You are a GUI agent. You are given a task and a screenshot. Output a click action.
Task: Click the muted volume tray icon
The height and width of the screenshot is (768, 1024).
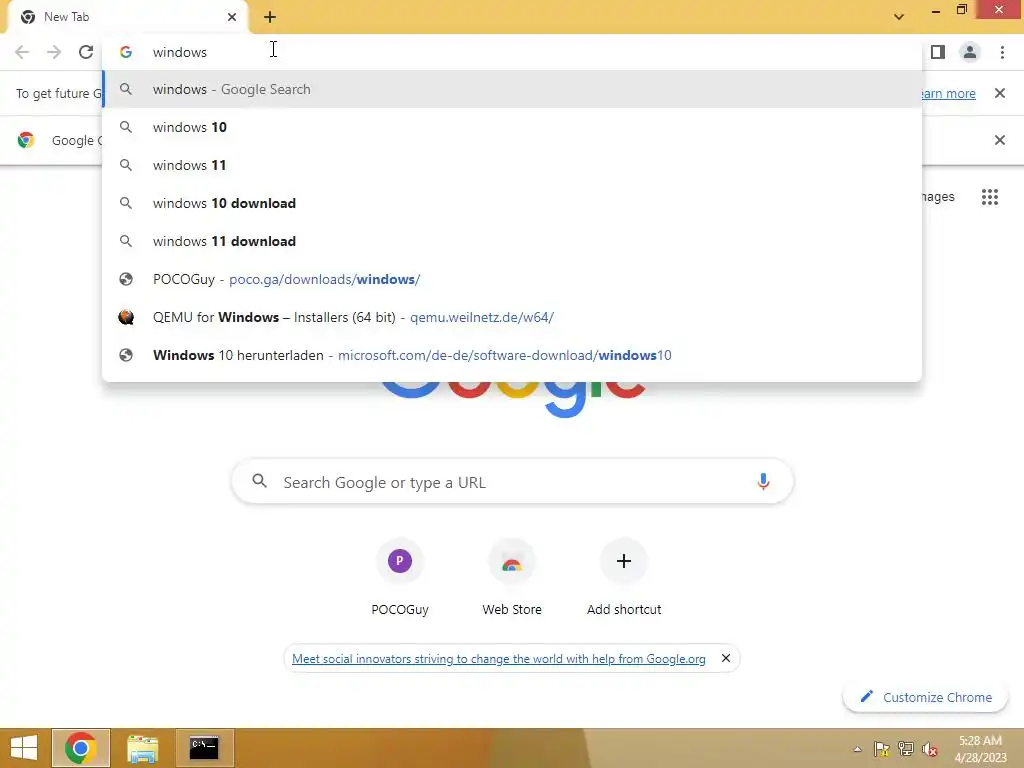tap(929, 749)
